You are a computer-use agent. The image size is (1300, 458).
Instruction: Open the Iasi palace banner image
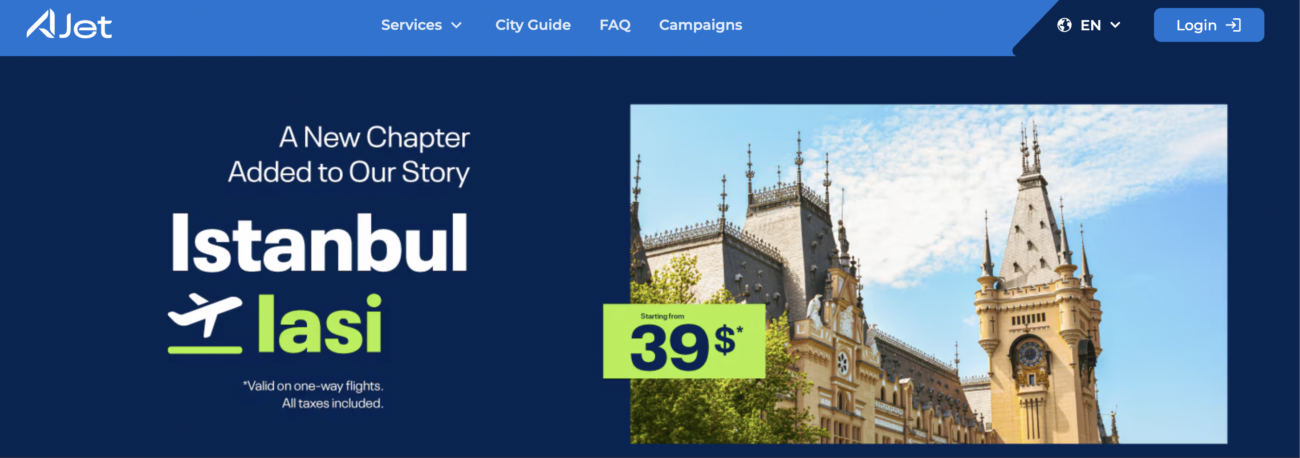[x=928, y=274]
